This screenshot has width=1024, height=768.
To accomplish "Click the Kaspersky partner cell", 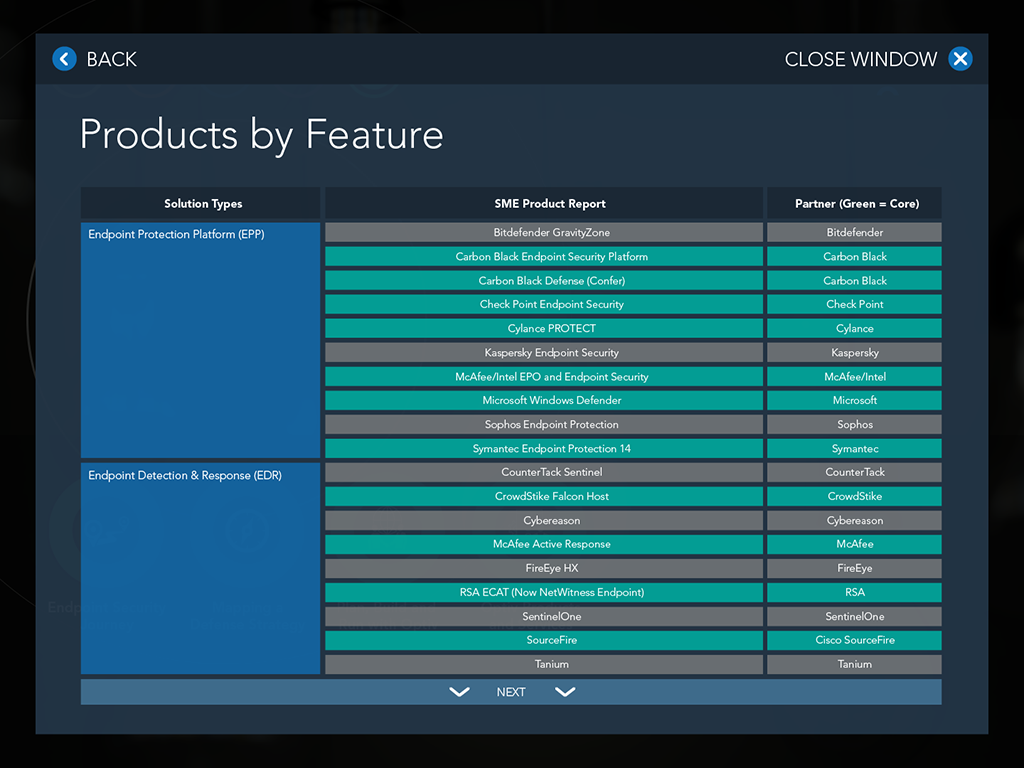I will click(854, 353).
